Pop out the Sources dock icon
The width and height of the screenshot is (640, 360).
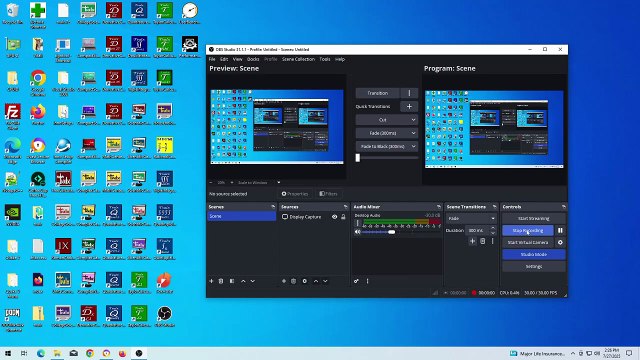tap(346, 207)
